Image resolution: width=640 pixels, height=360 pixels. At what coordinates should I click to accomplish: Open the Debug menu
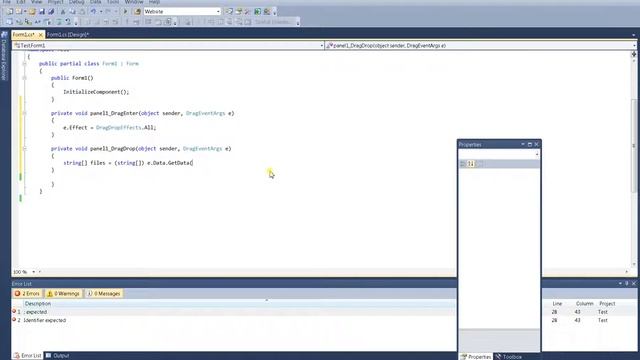click(76, 2)
